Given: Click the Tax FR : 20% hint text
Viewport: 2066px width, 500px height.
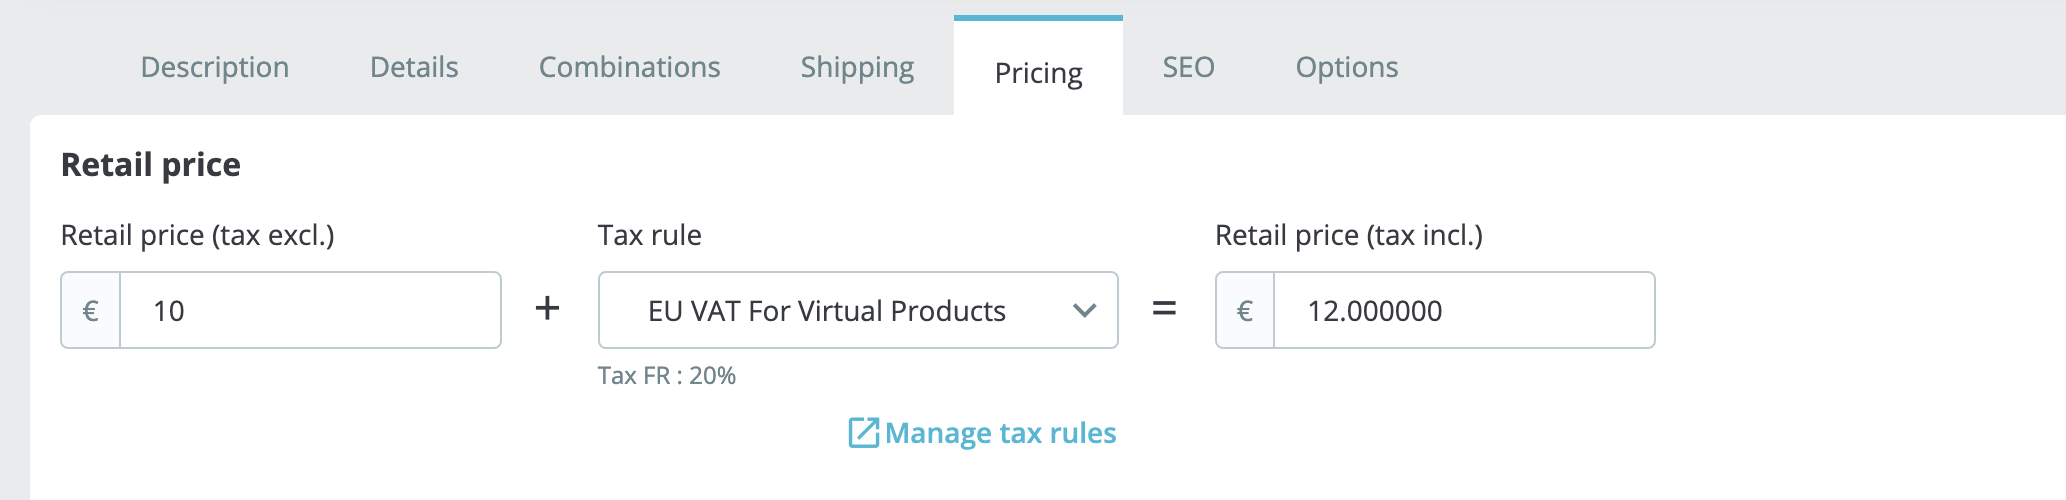Looking at the screenshot, I should pyautogui.click(x=667, y=376).
